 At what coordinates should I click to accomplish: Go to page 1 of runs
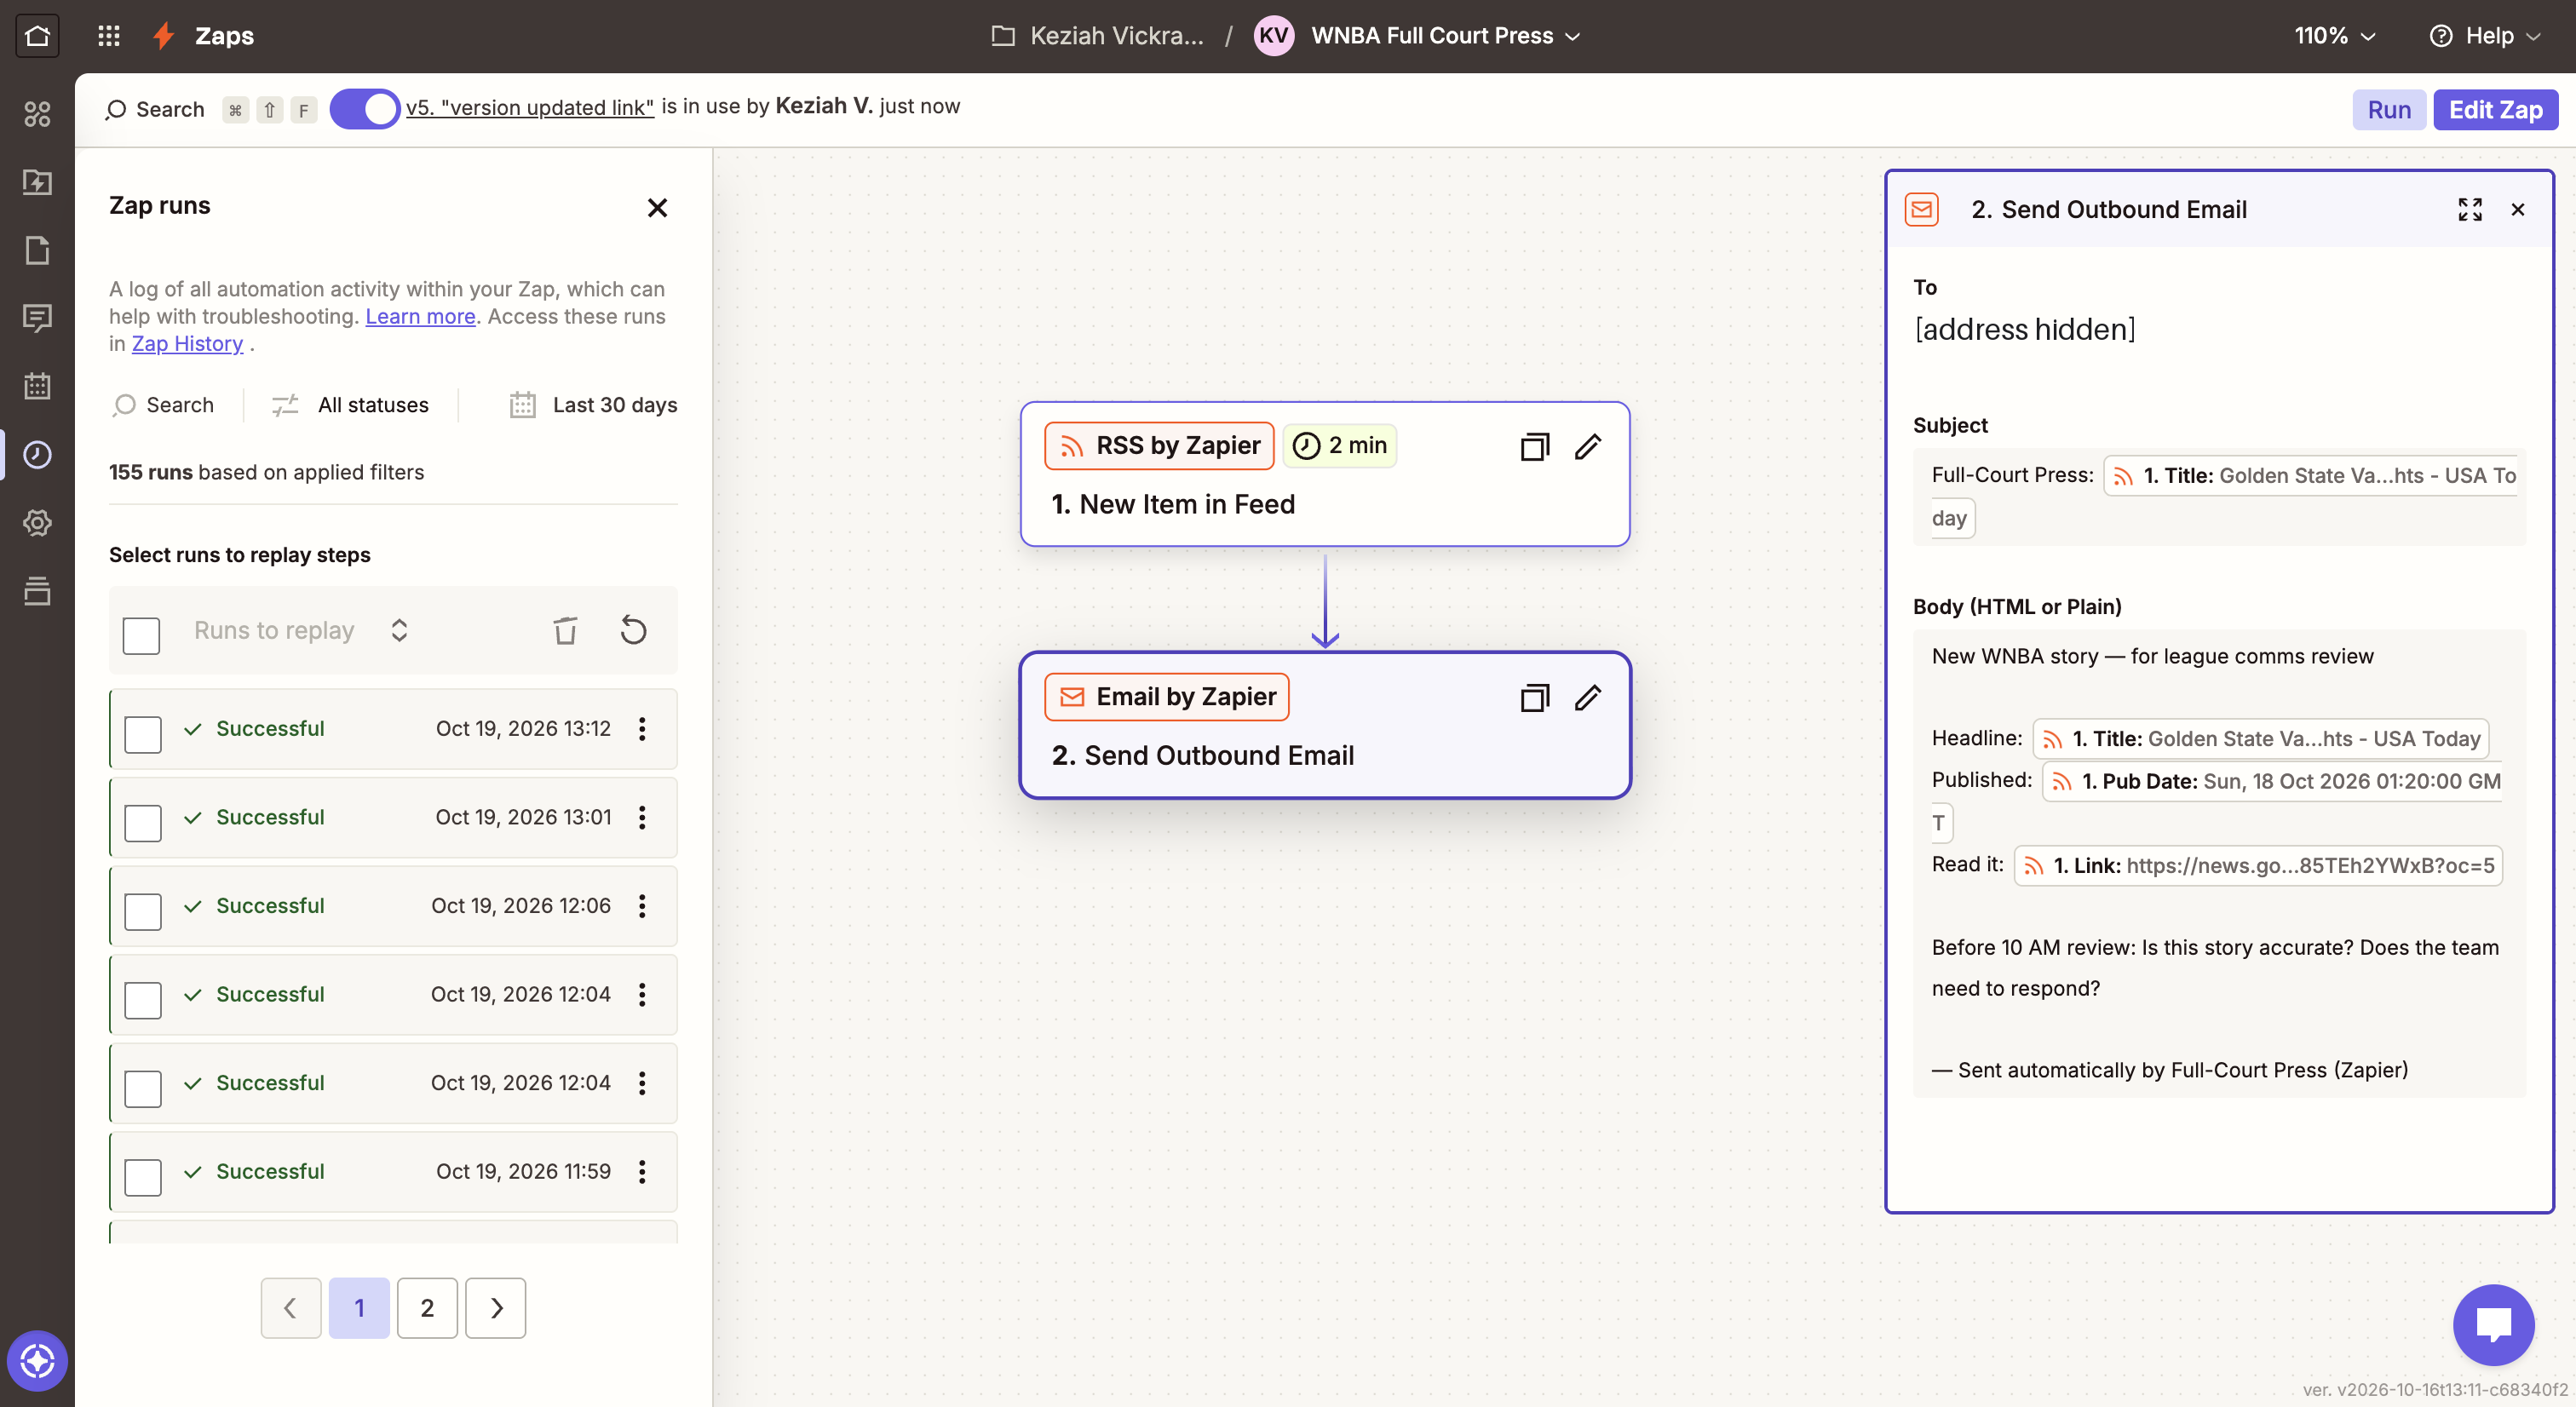359,1308
